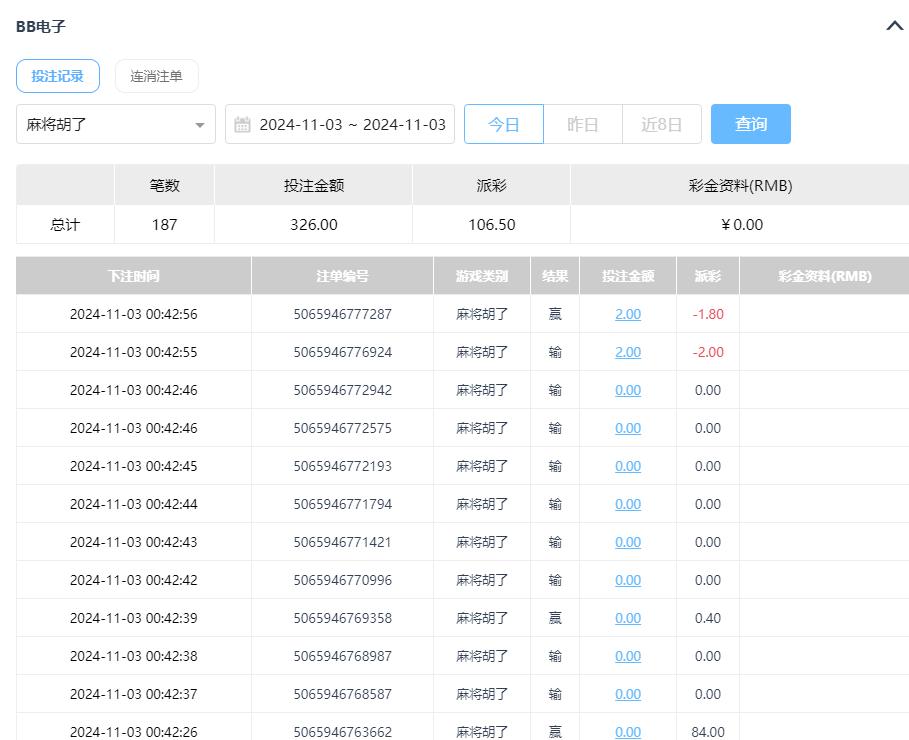Open the 2.00 bet link on order 5065946777287
This screenshot has height=740, width=909.
[627, 314]
